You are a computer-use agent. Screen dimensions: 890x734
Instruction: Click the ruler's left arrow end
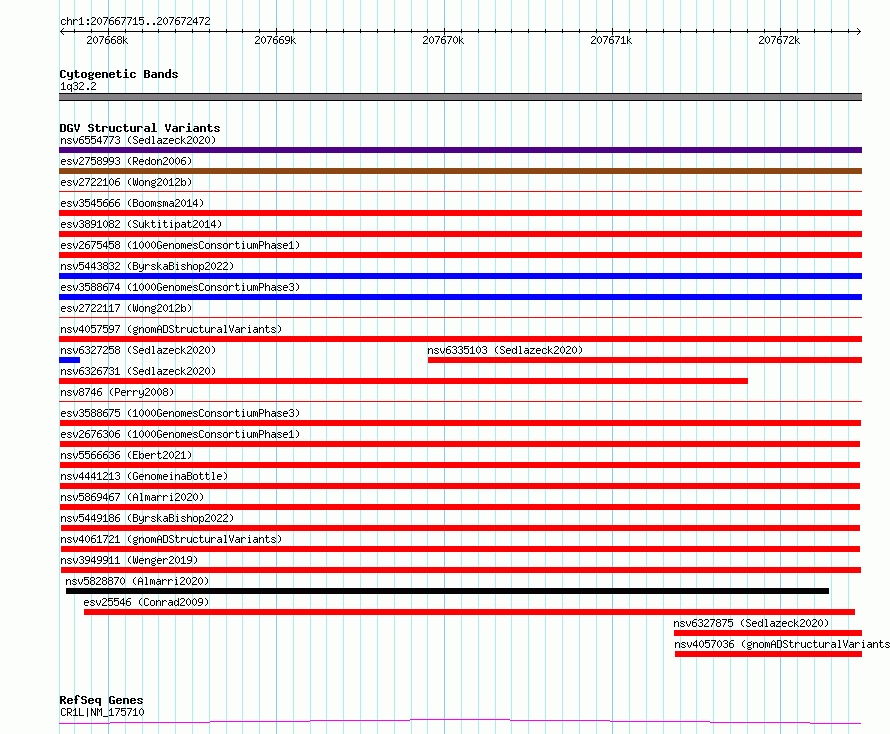(x=62, y=32)
